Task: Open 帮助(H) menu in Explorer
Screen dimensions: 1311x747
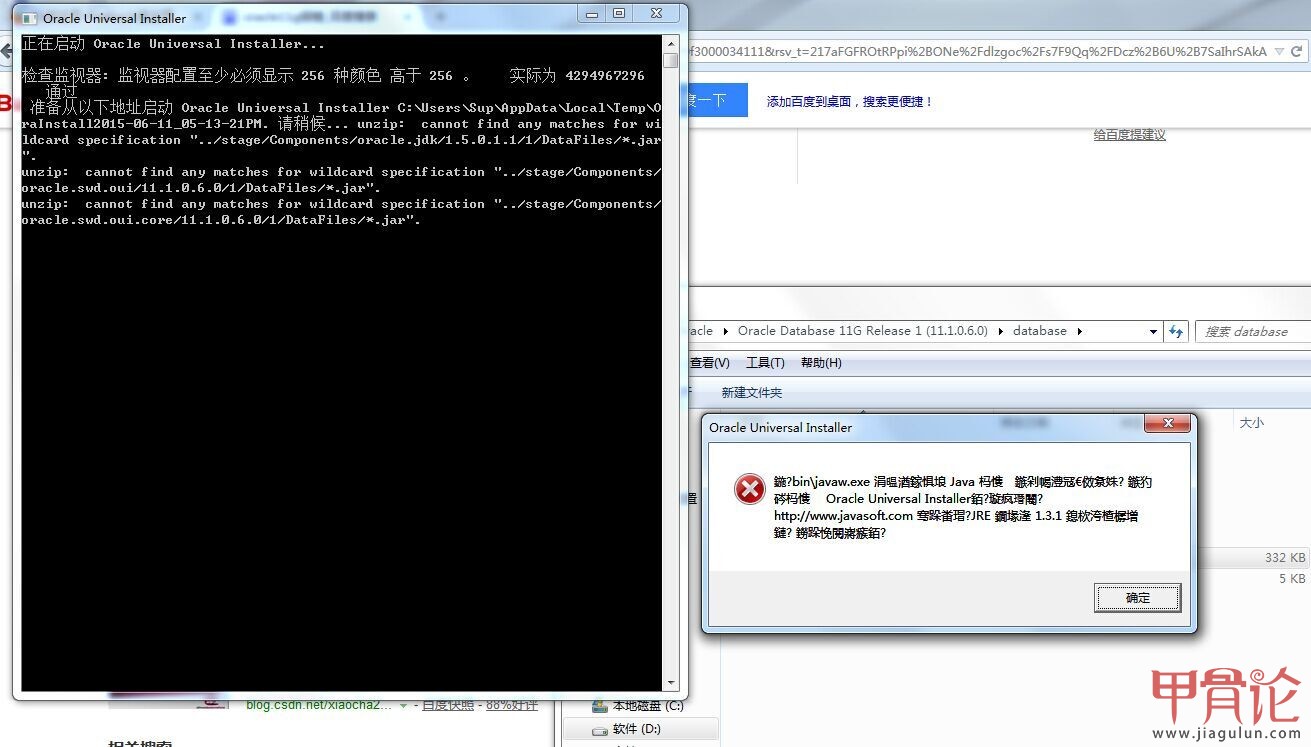Action: point(821,363)
